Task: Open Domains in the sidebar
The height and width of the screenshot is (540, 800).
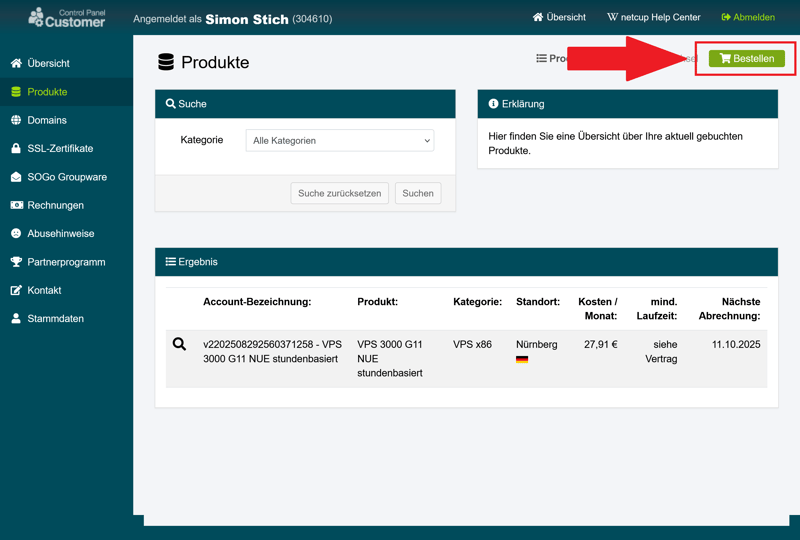Action: 46,120
